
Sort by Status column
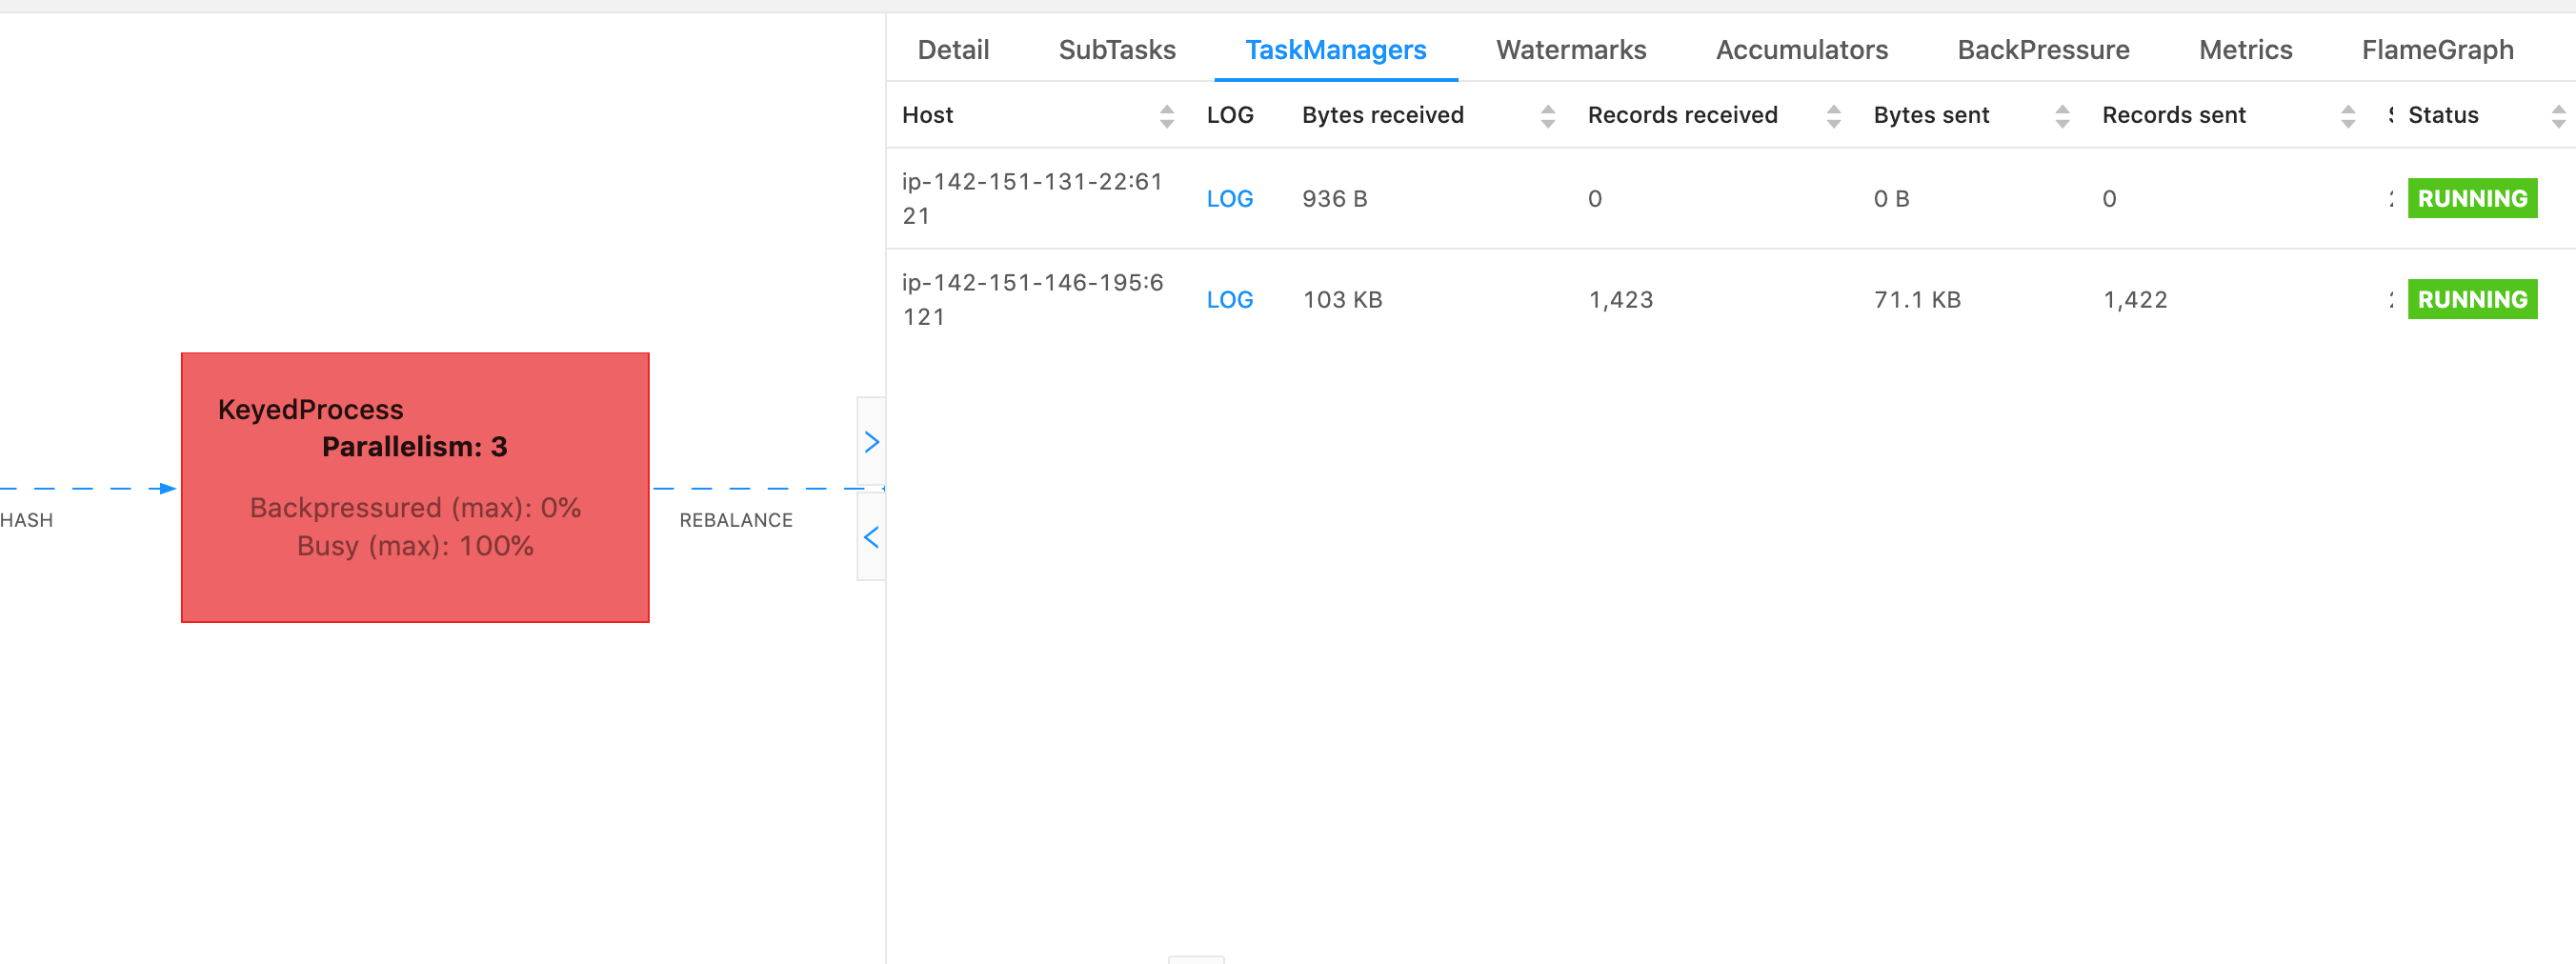pos(2560,115)
